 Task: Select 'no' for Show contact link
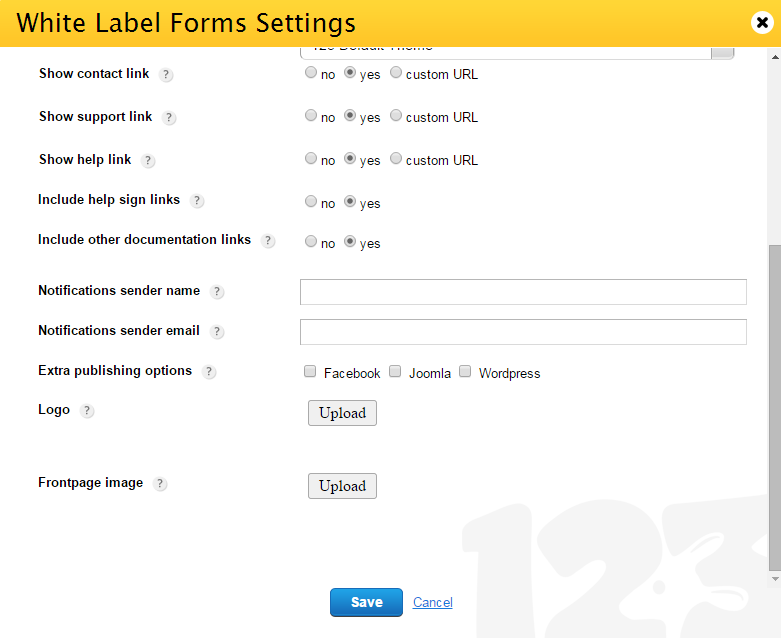[x=311, y=73]
